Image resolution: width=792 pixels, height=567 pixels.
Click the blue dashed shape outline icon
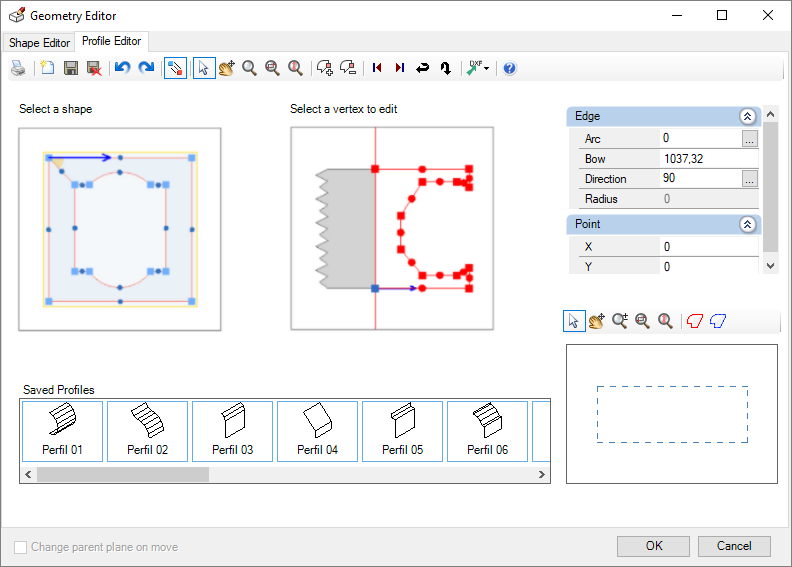717,321
